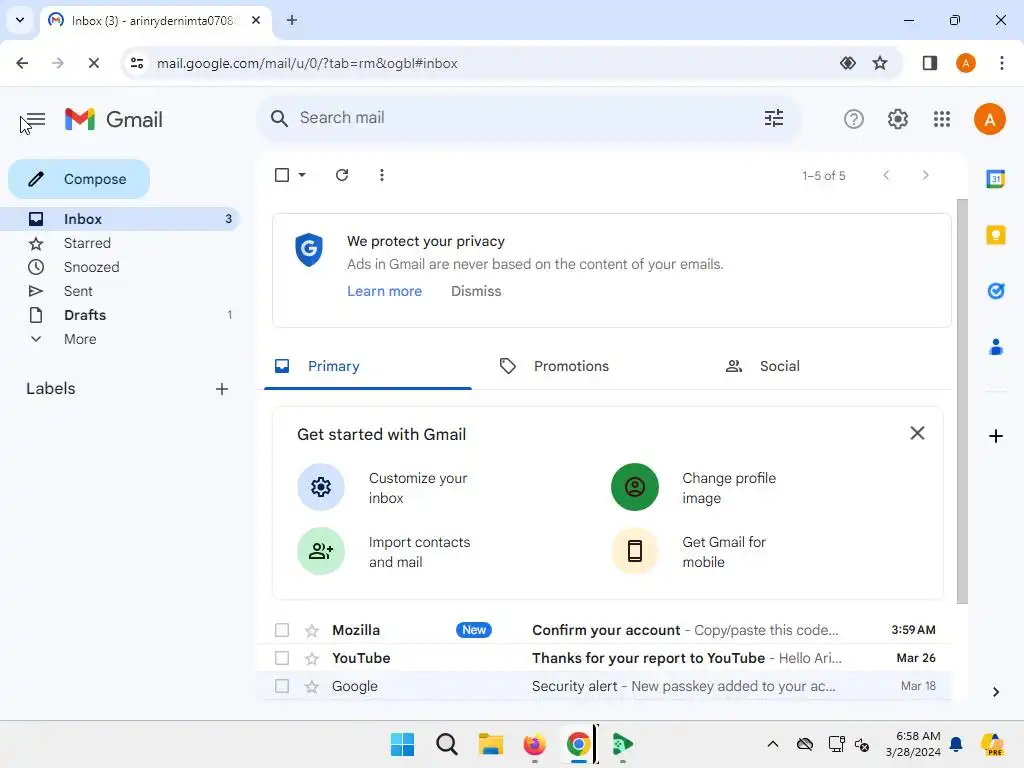This screenshot has width=1024, height=768.
Task: Open Firefox from taskbar
Action: pos(534,744)
